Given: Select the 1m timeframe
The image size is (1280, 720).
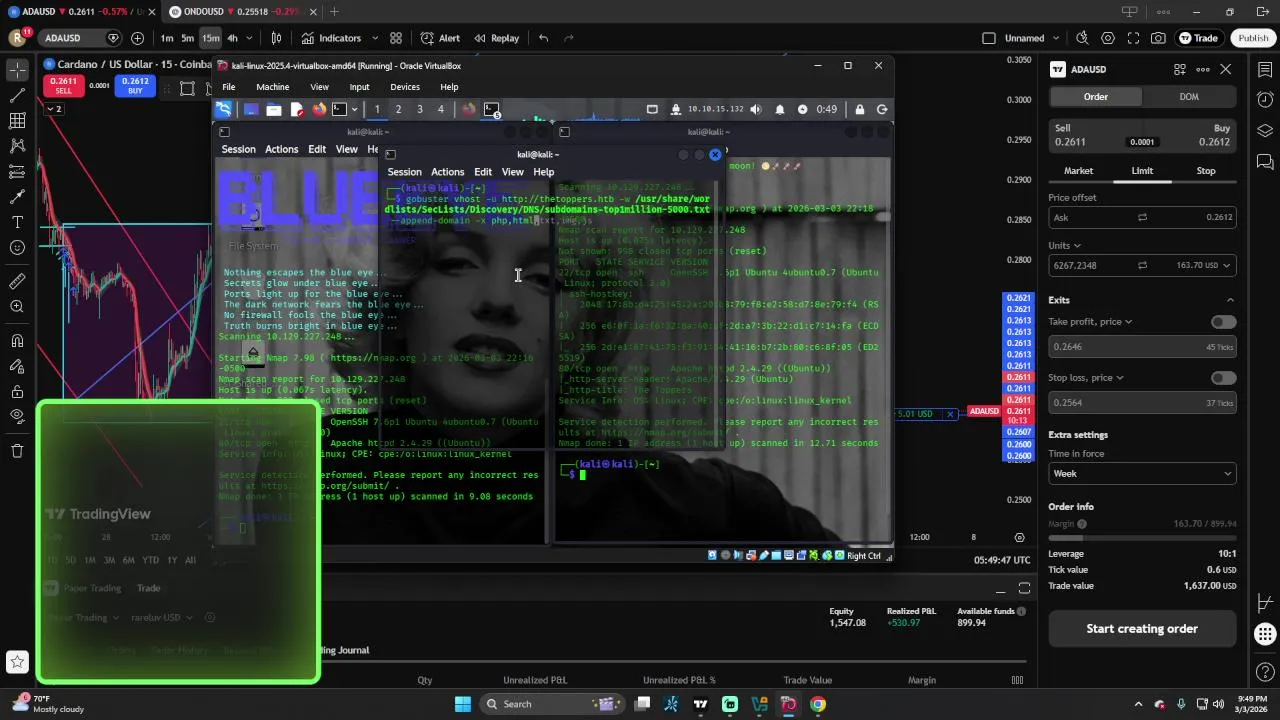Looking at the screenshot, I should pos(167,38).
